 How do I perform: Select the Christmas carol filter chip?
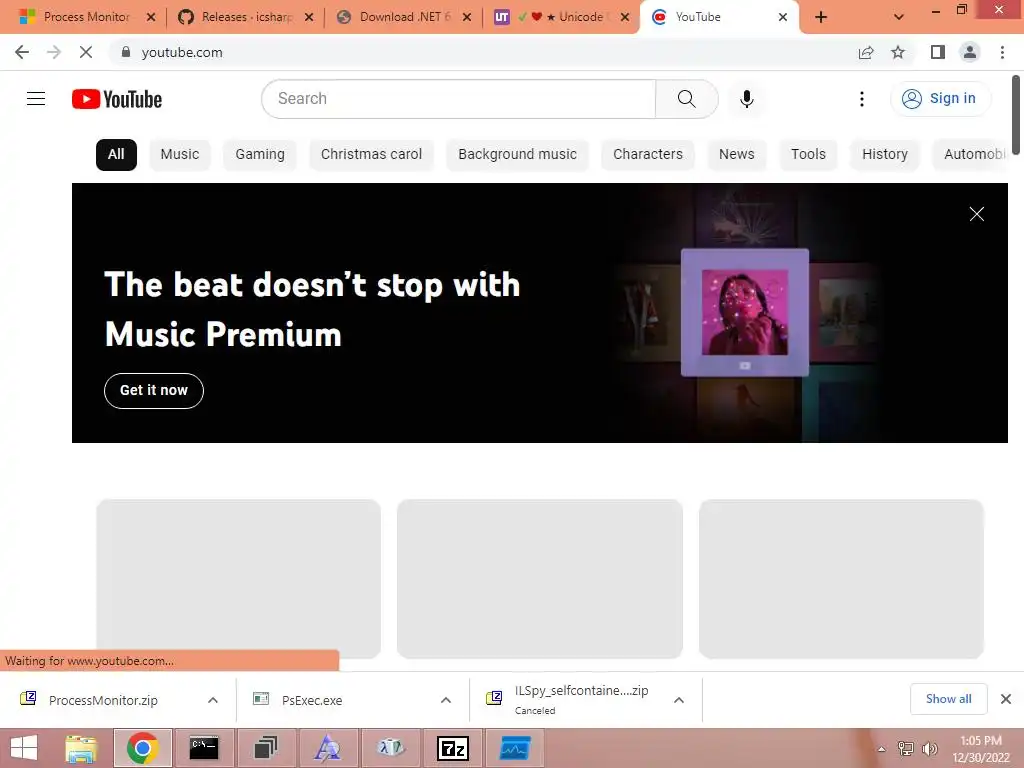[x=371, y=155]
